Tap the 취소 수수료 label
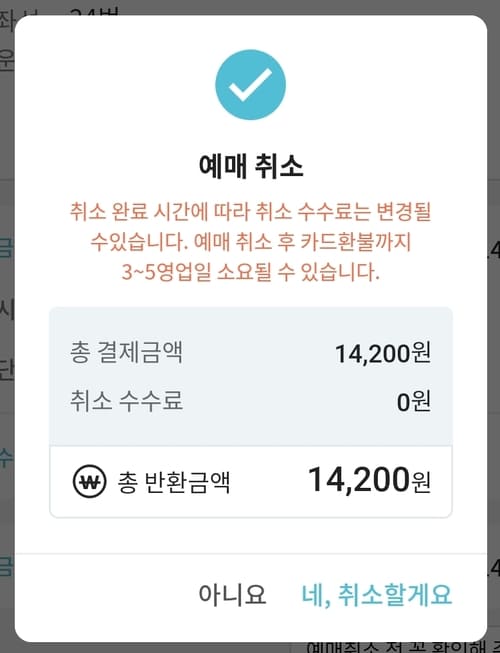 click(126, 401)
